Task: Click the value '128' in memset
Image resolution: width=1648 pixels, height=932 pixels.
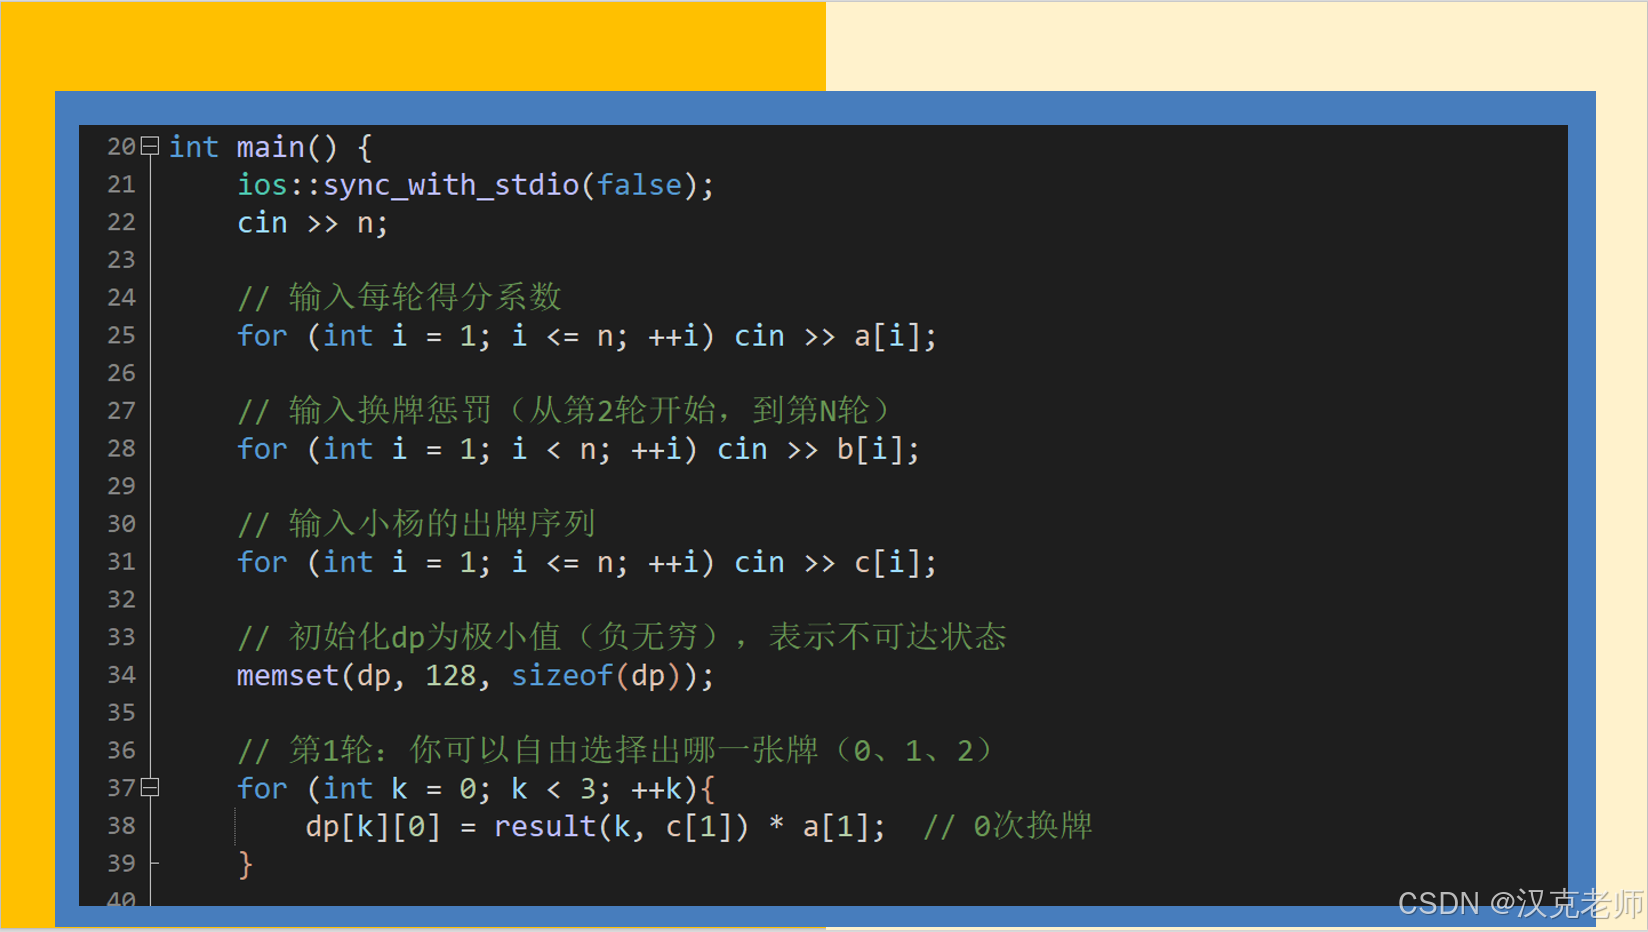Action: tap(451, 676)
